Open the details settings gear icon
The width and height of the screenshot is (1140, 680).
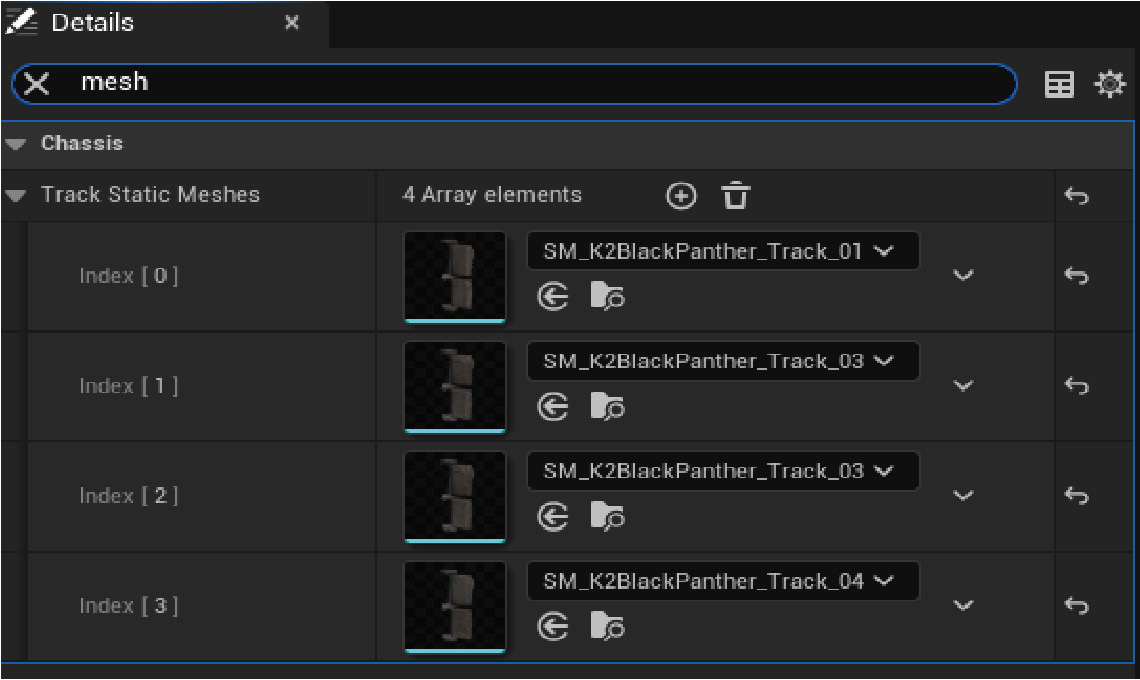(x=1109, y=85)
